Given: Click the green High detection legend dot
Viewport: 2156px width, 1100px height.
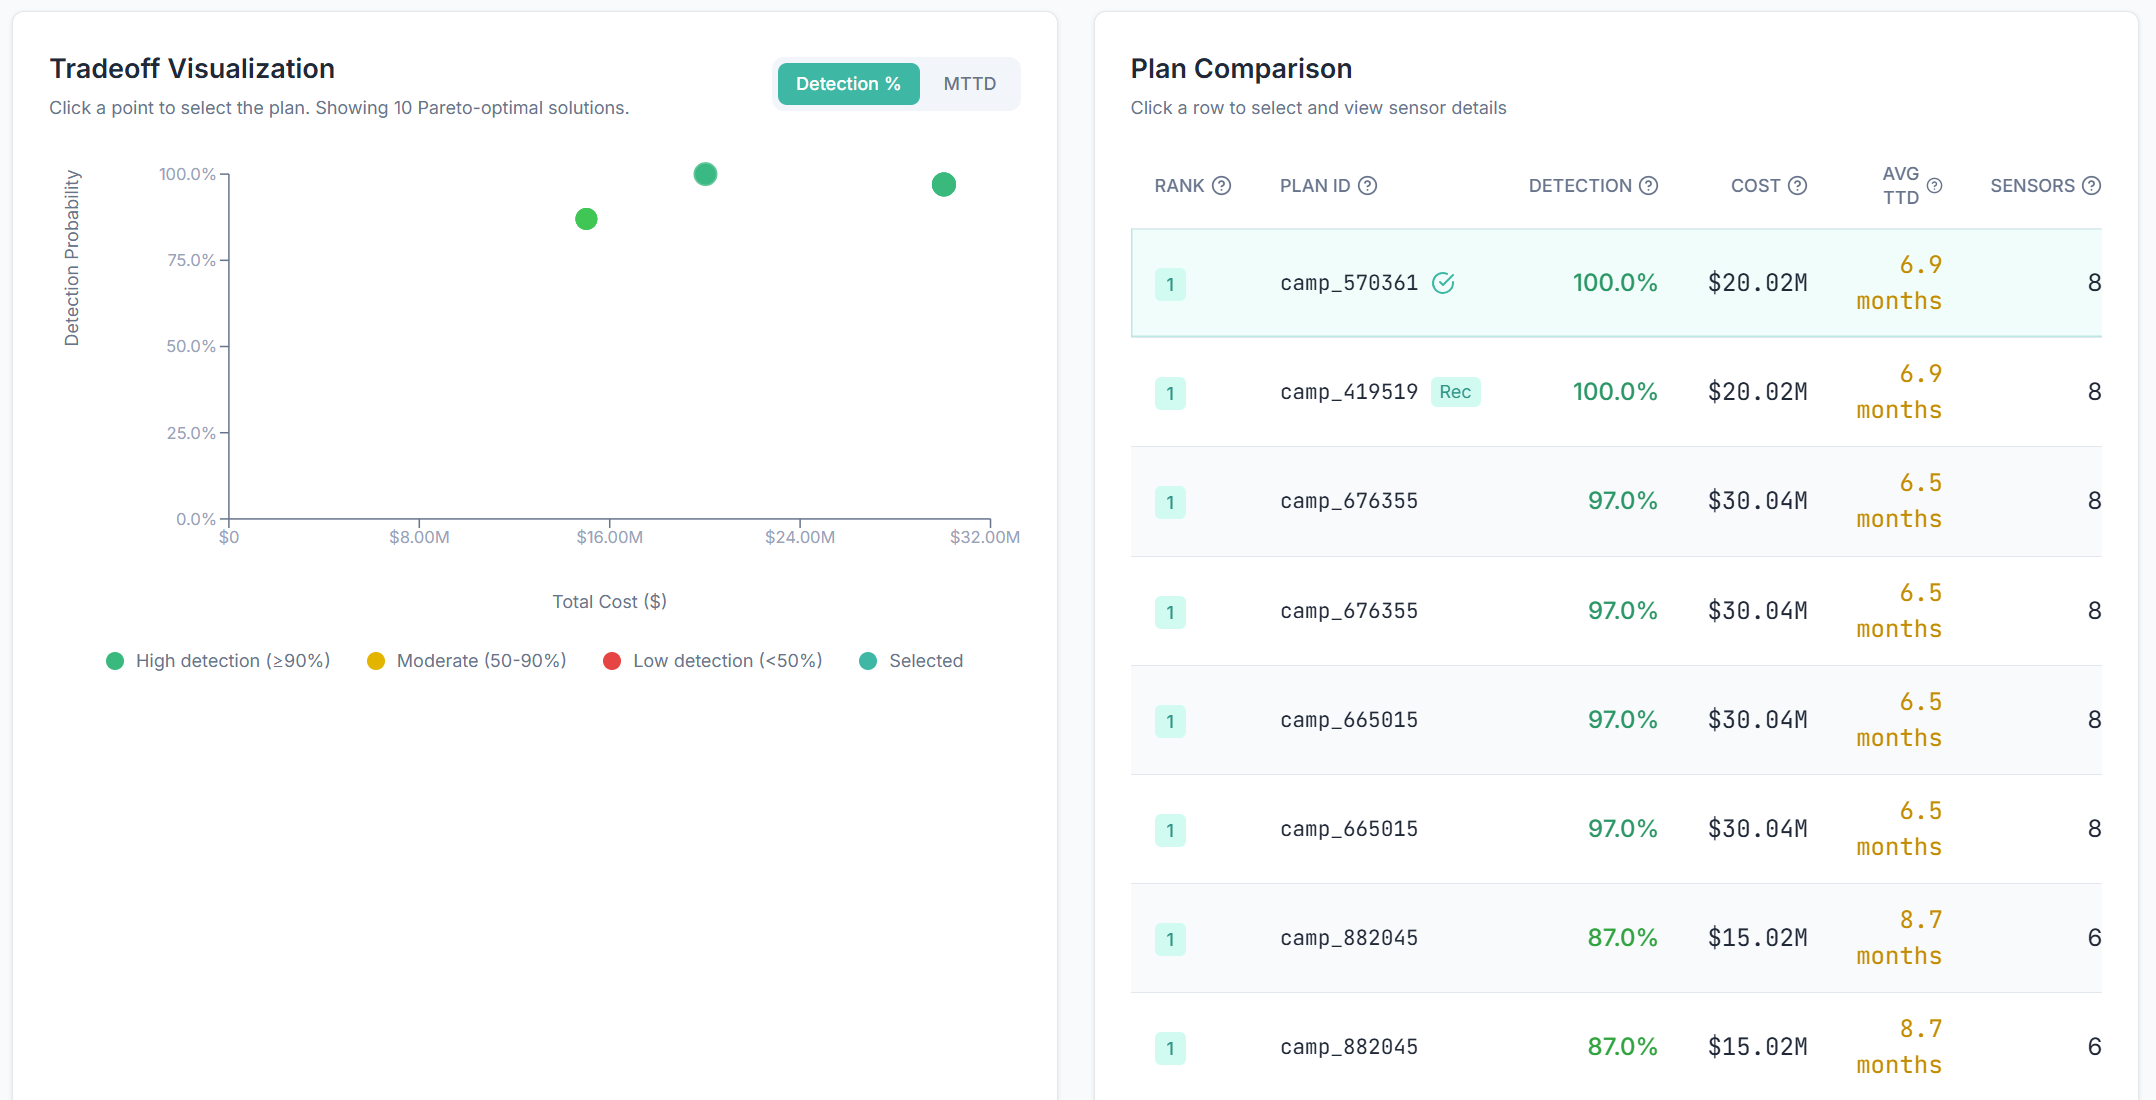Looking at the screenshot, I should point(115,661).
